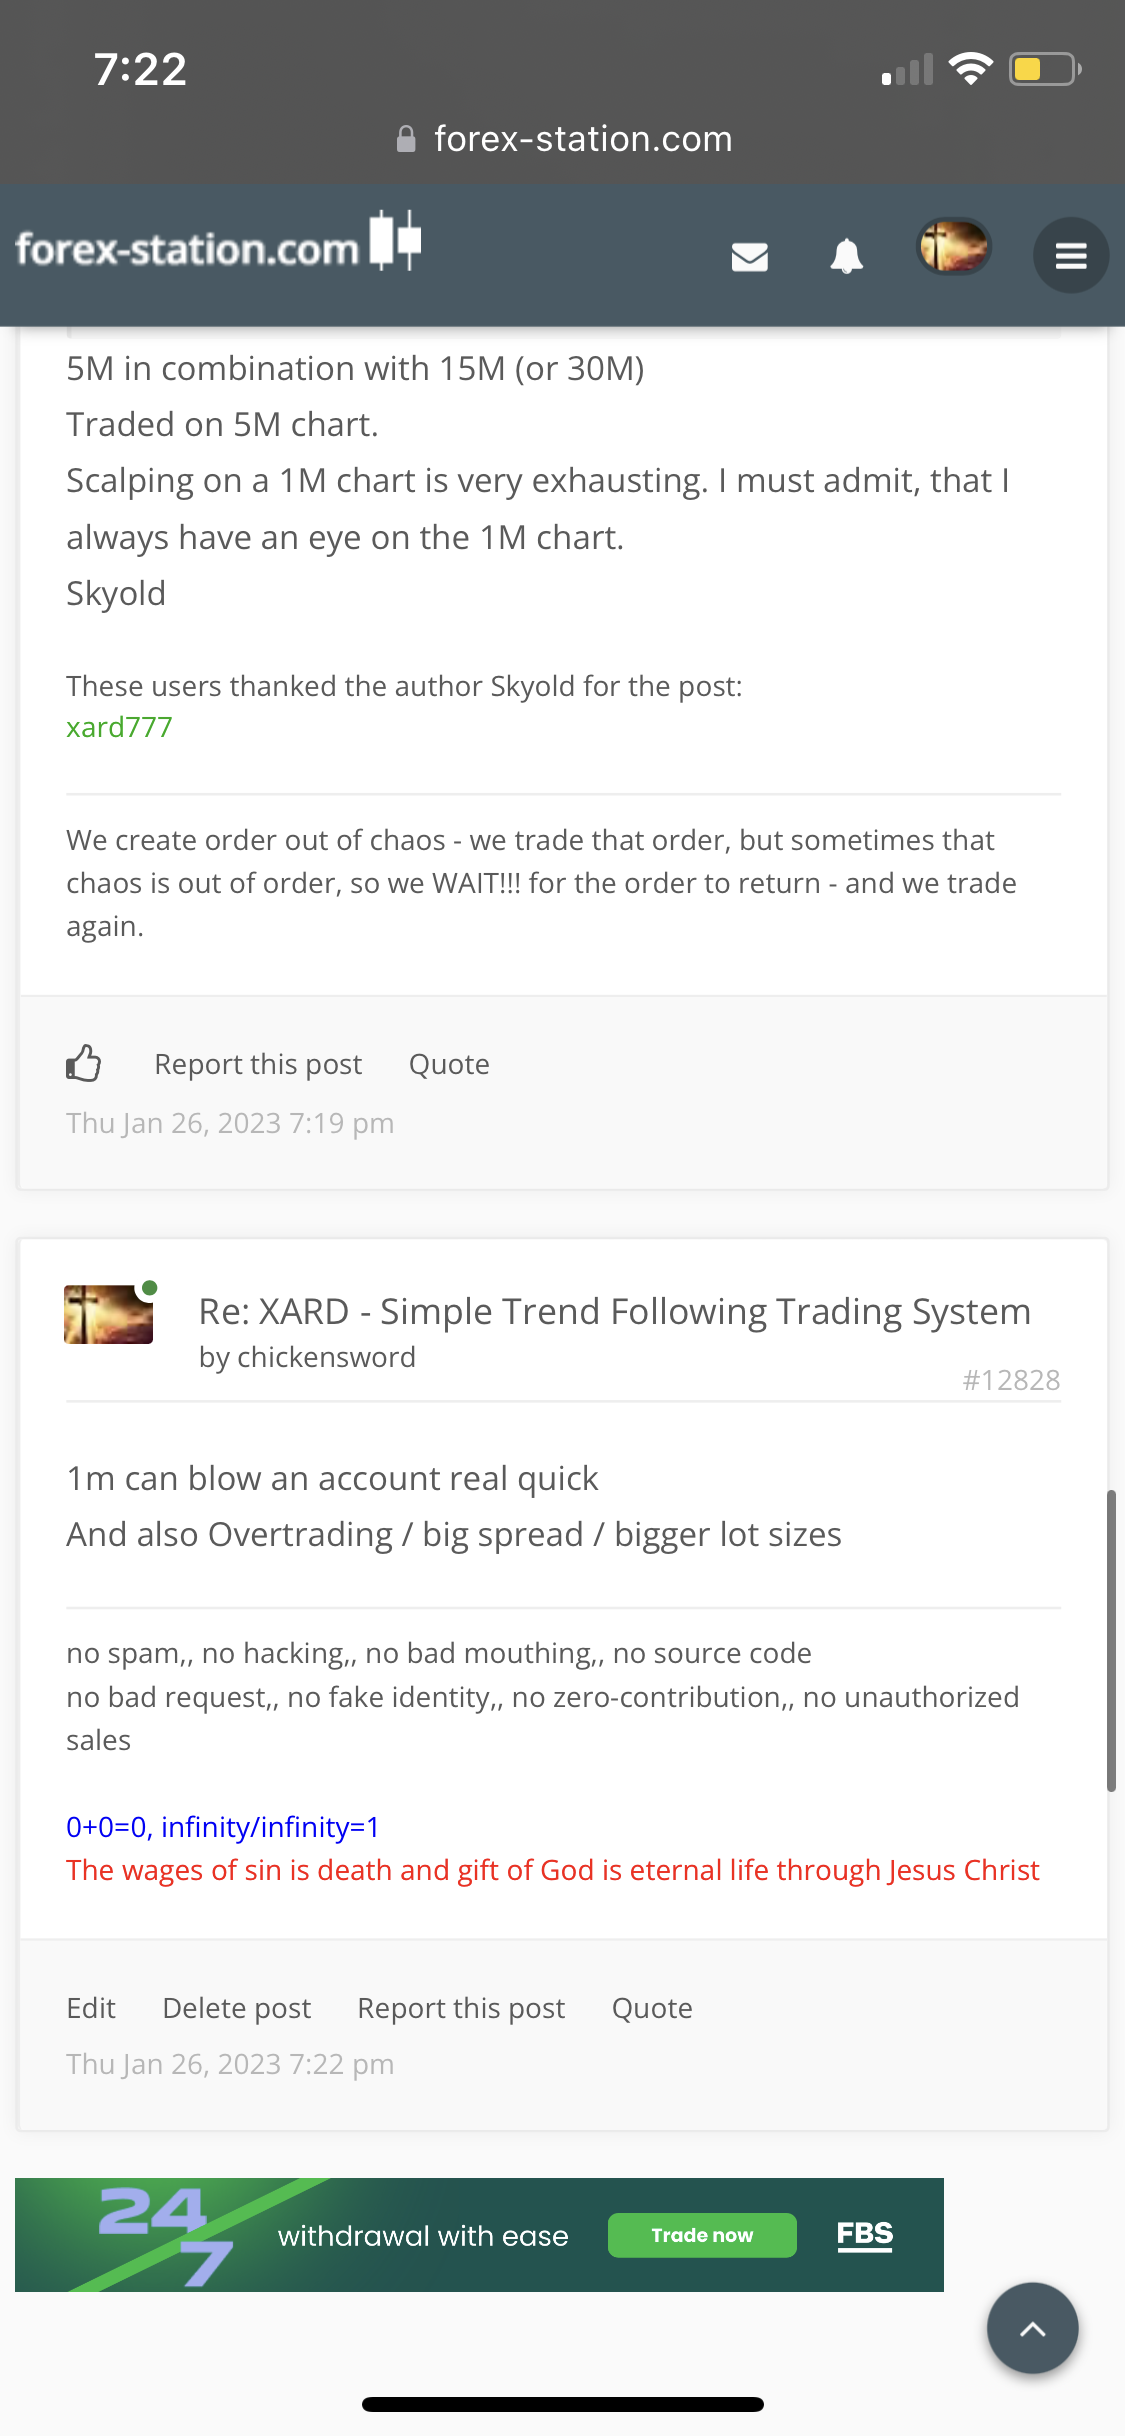
Task: Tap the lock icon in address bar
Action: pyautogui.click(x=406, y=139)
